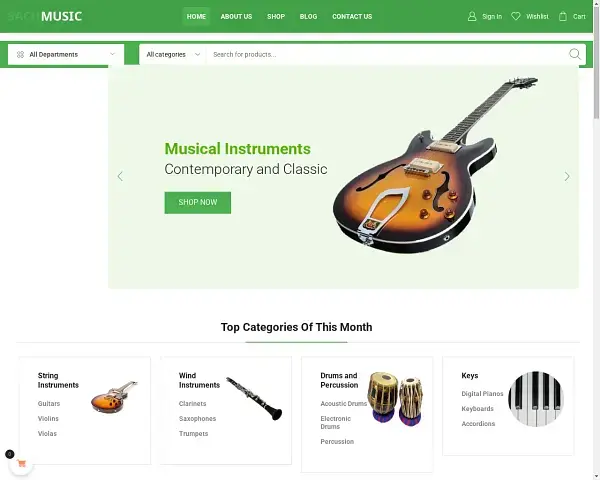Click the Shop Now button
600x480 pixels.
198,202
